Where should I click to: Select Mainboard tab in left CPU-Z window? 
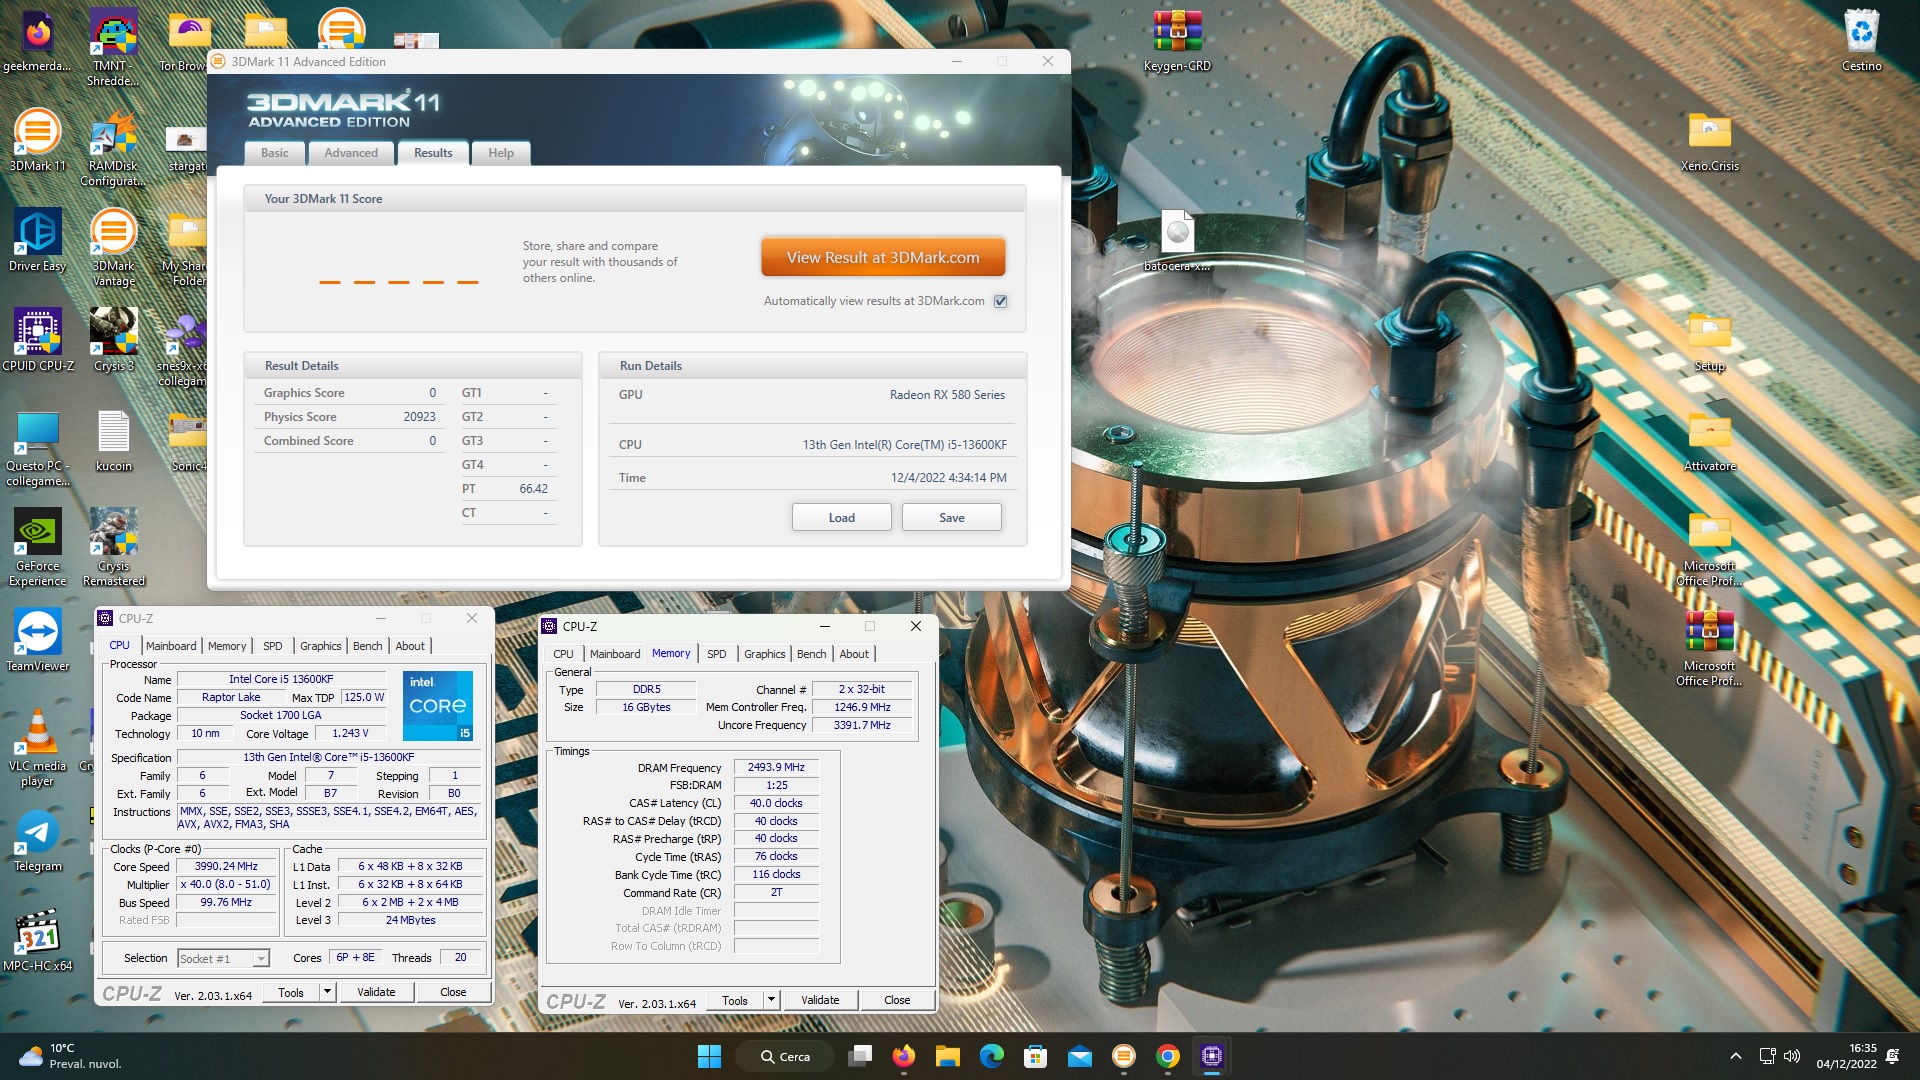point(171,646)
